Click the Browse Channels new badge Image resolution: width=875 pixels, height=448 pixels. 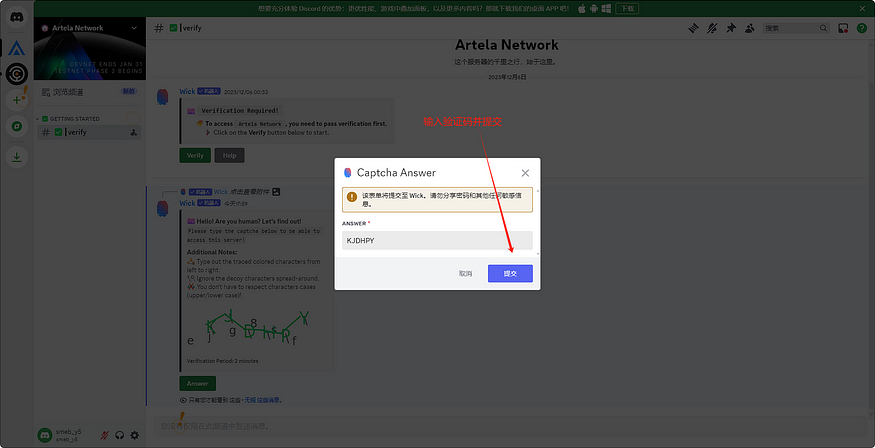pos(128,92)
